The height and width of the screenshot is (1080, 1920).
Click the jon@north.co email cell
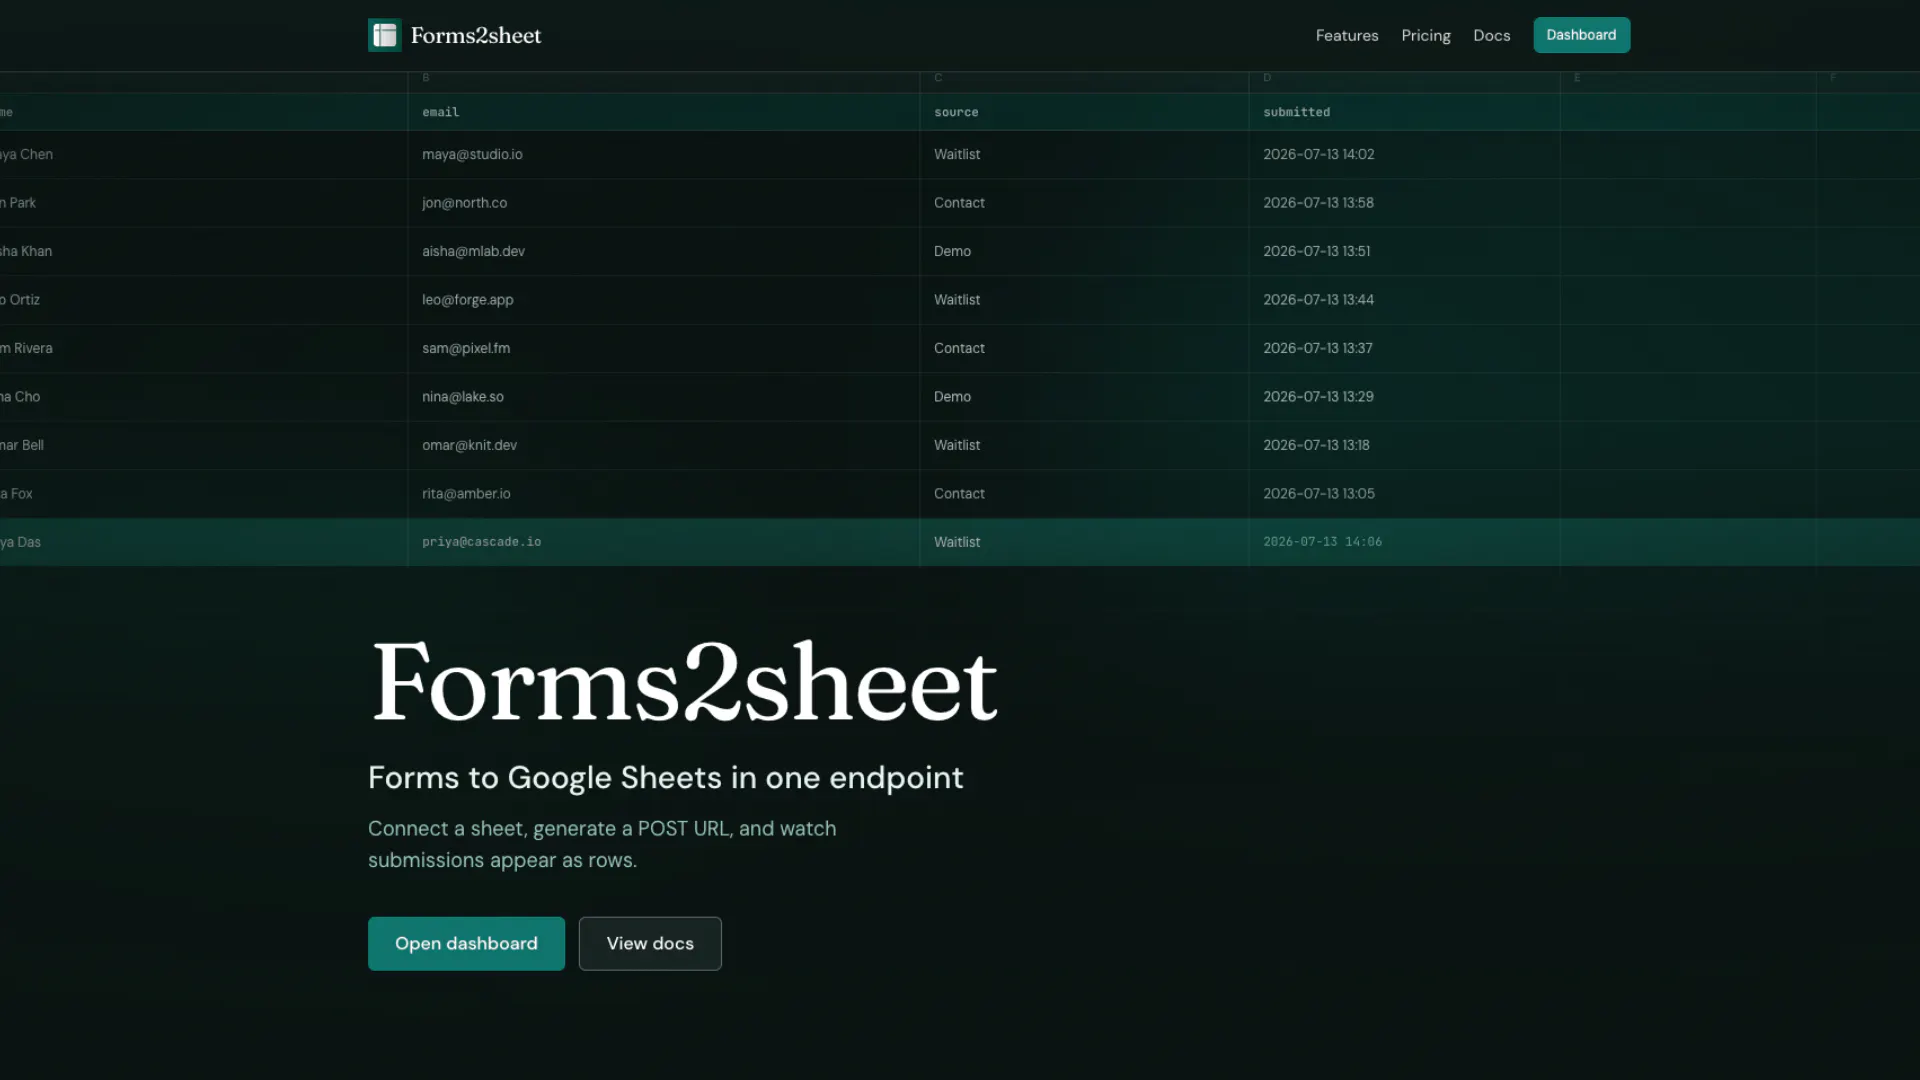pyautogui.click(x=664, y=203)
